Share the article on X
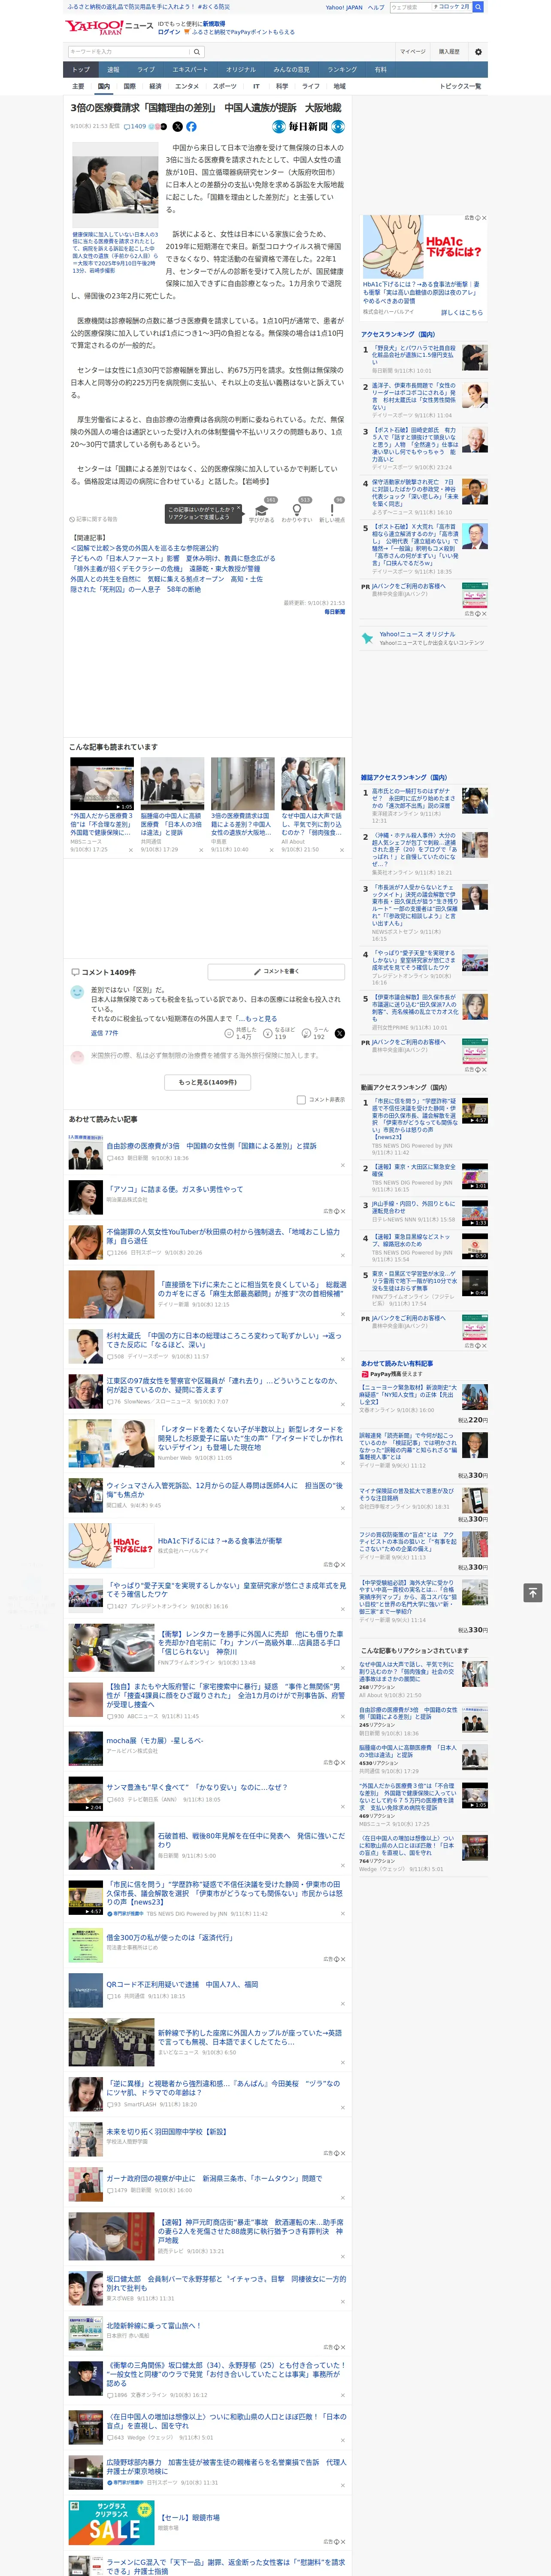This screenshot has height=2576, width=551. (x=178, y=127)
